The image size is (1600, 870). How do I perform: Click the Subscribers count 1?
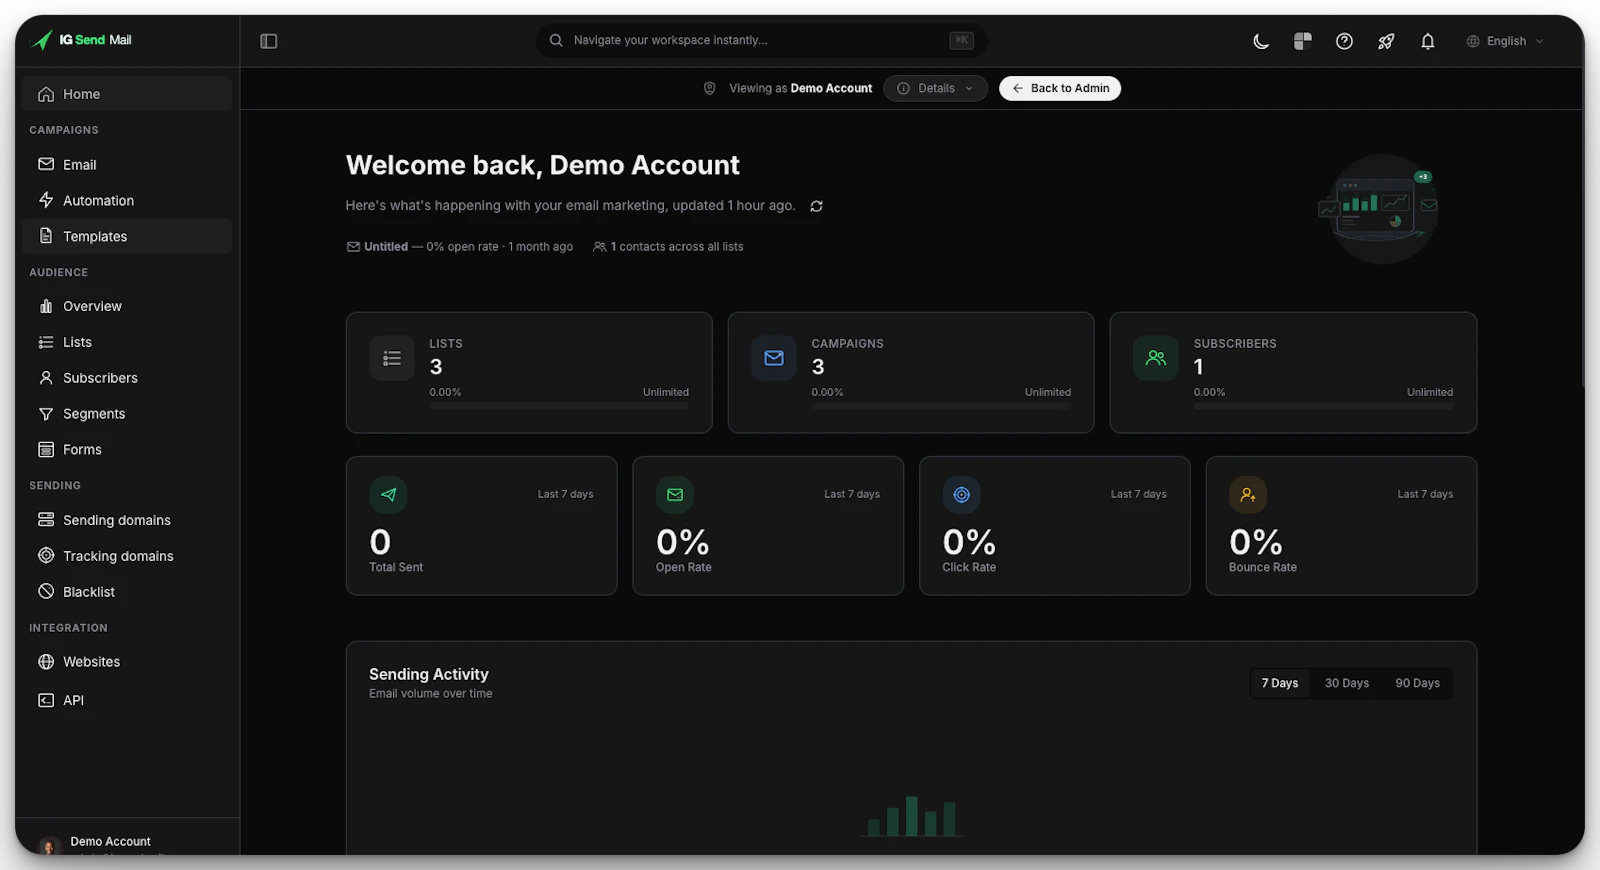1199,367
